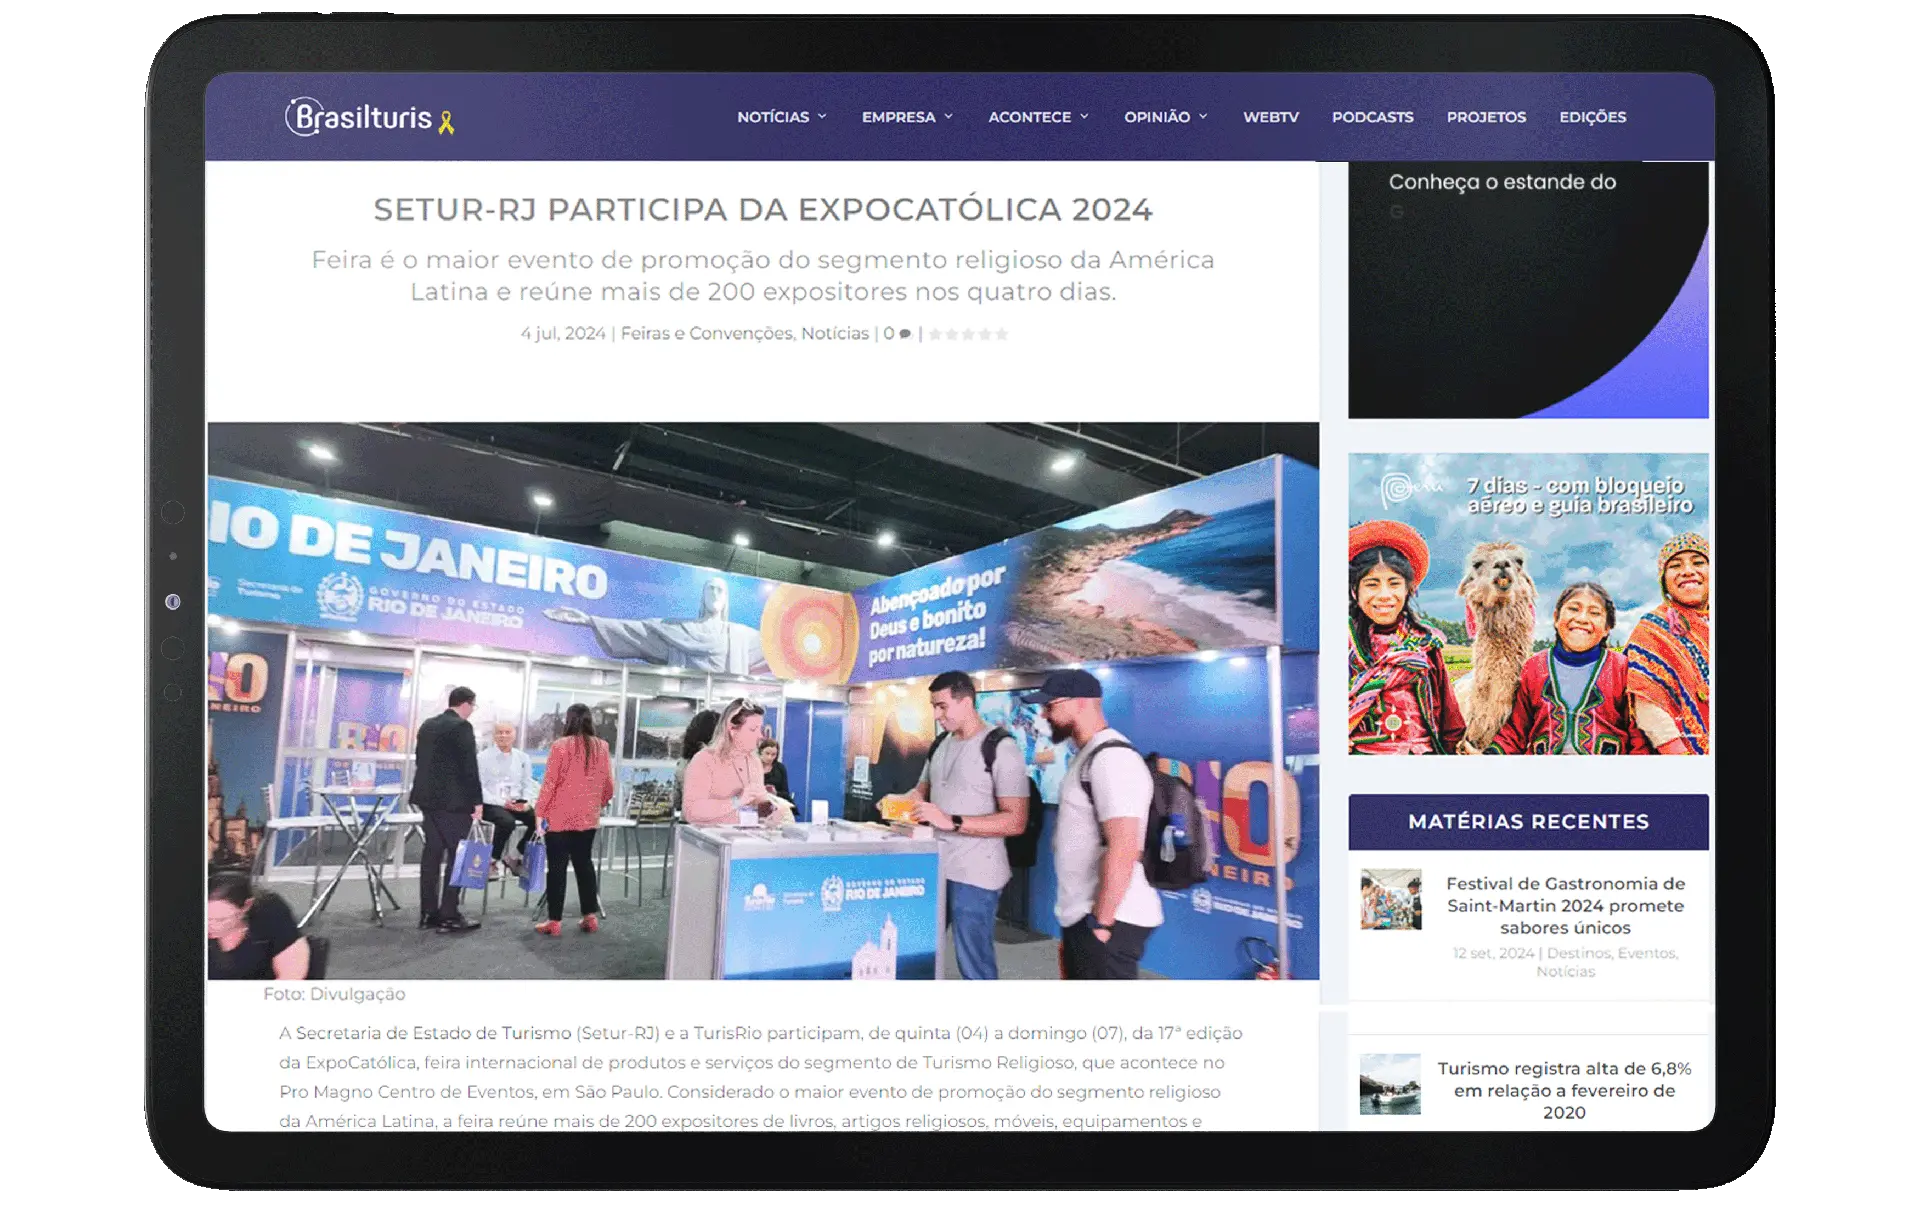Click the fifth rating star
This screenshot has height=1207, width=1920.
[x=1001, y=334]
